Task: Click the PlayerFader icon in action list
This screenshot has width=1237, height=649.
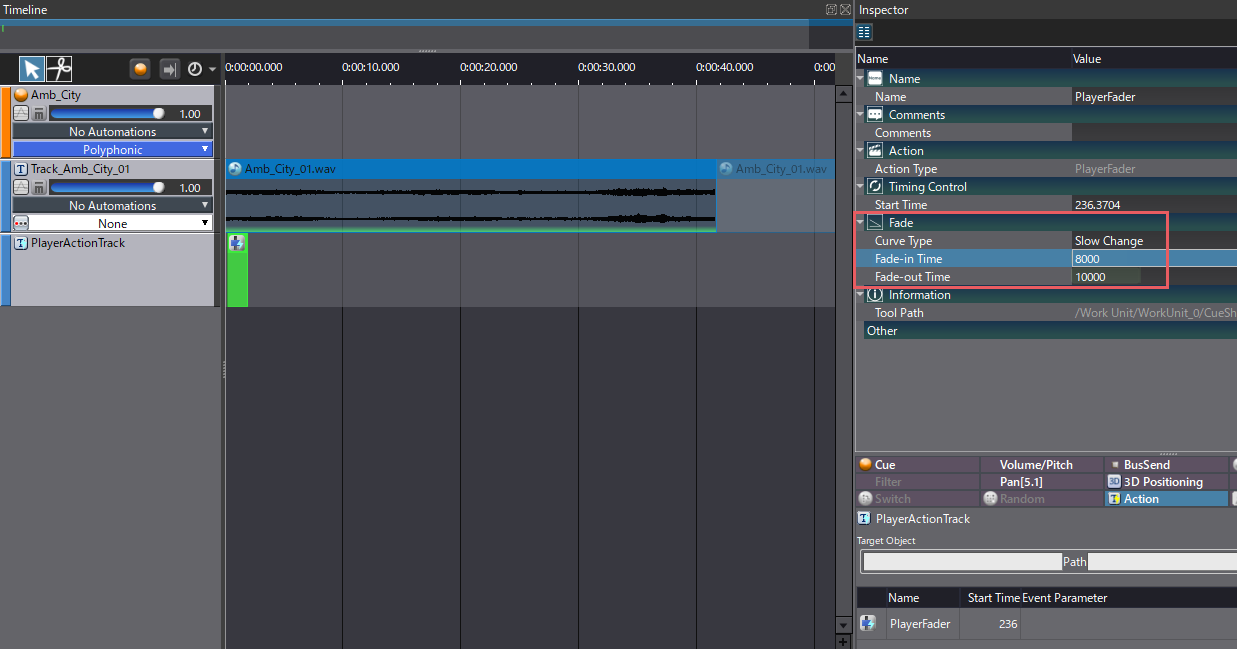Action: point(868,624)
